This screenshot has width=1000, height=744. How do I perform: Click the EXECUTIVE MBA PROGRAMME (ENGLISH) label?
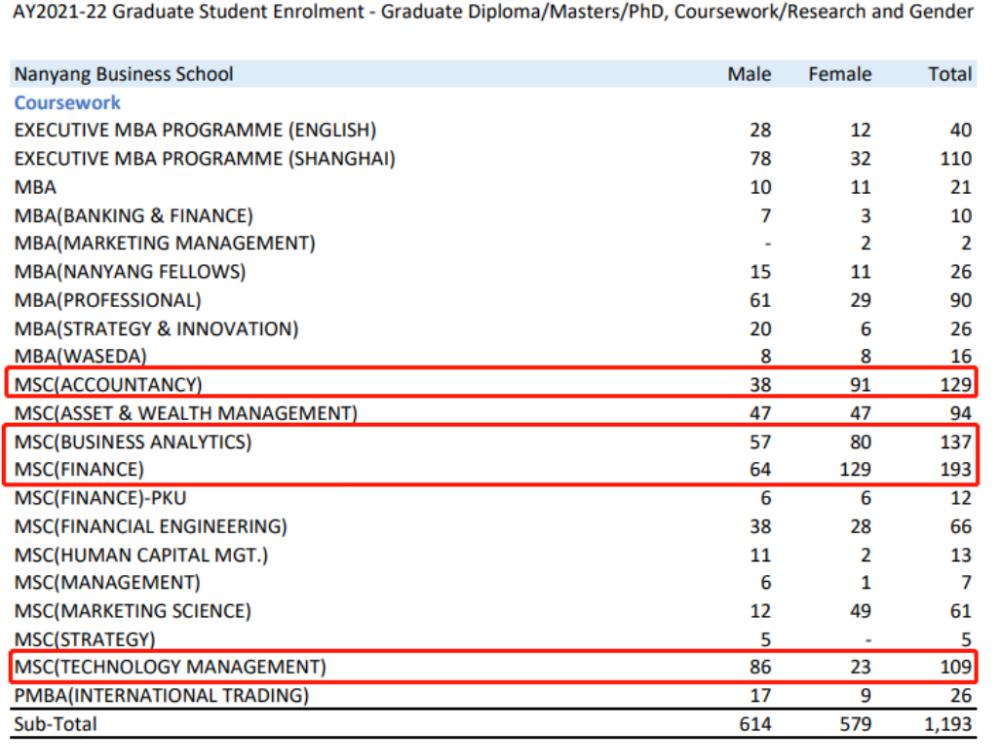coord(194,130)
